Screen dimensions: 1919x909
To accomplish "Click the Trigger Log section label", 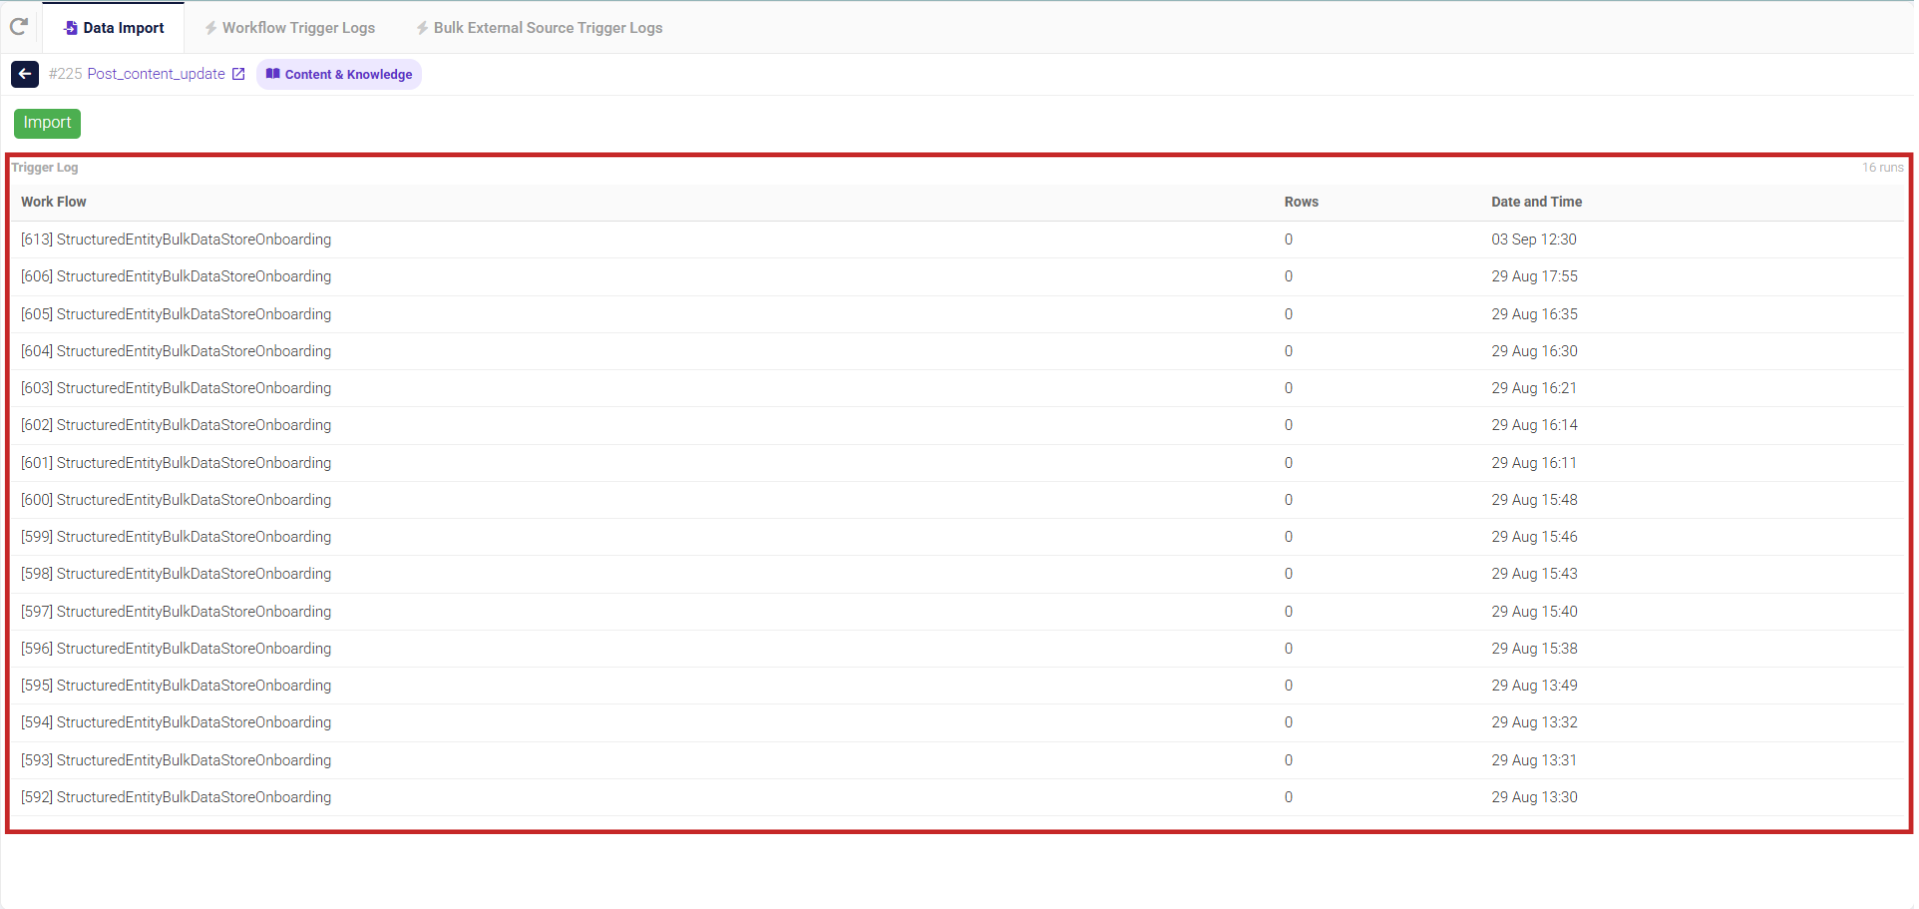I will 45,168.
